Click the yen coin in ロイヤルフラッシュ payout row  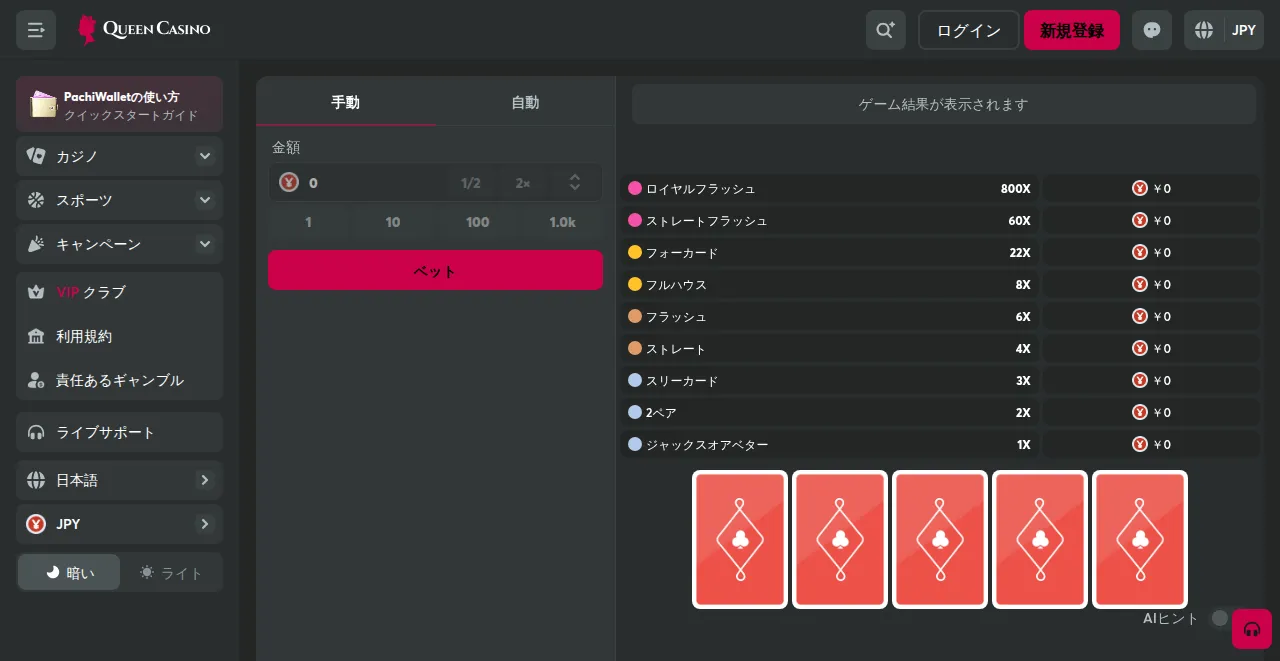[1140, 188]
